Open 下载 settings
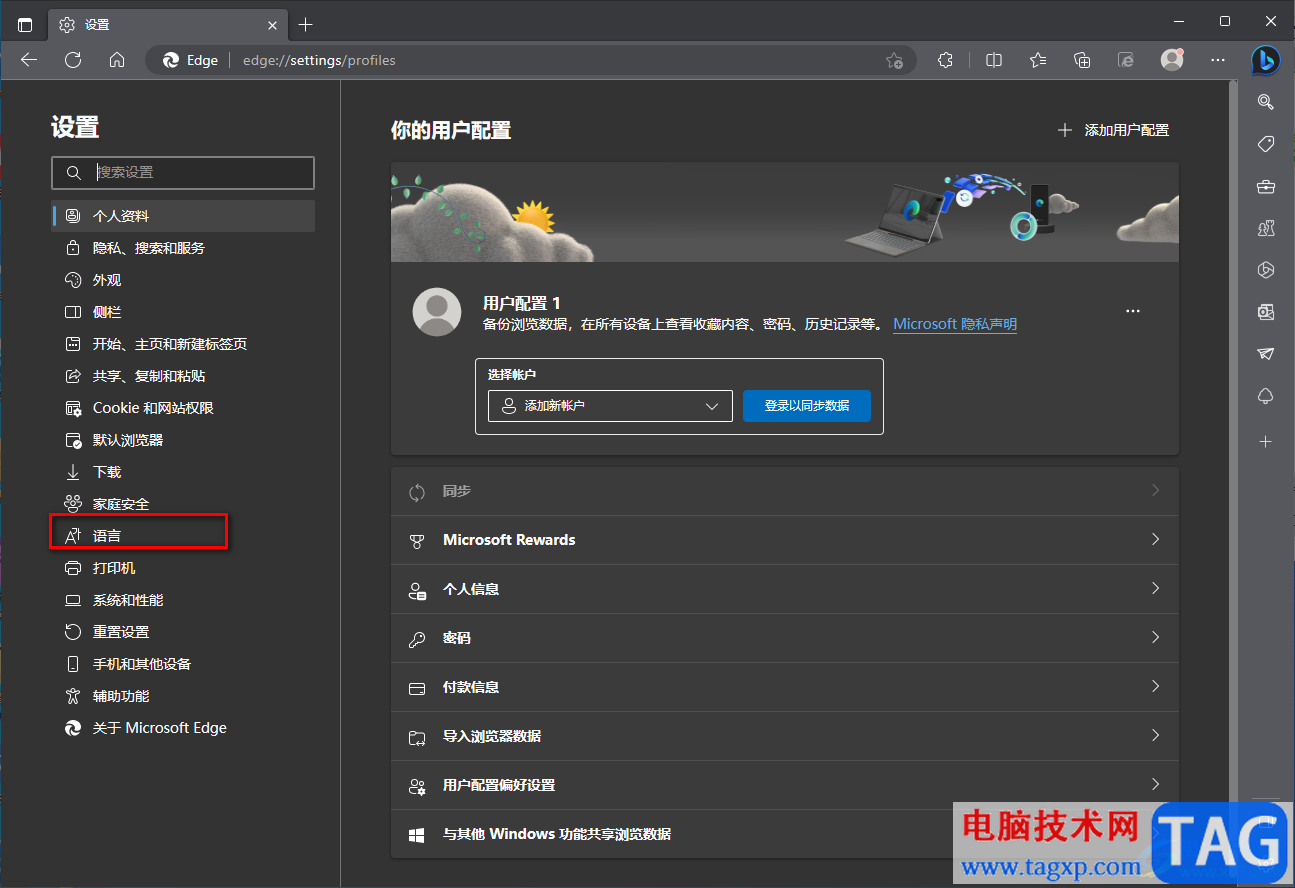The image size is (1295, 888). click(x=183, y=472)
